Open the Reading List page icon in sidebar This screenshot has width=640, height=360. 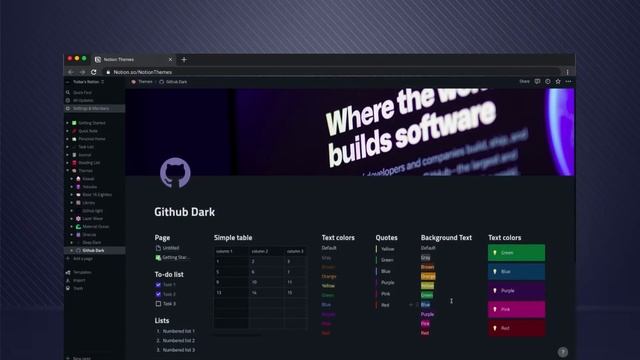[74, 163]
